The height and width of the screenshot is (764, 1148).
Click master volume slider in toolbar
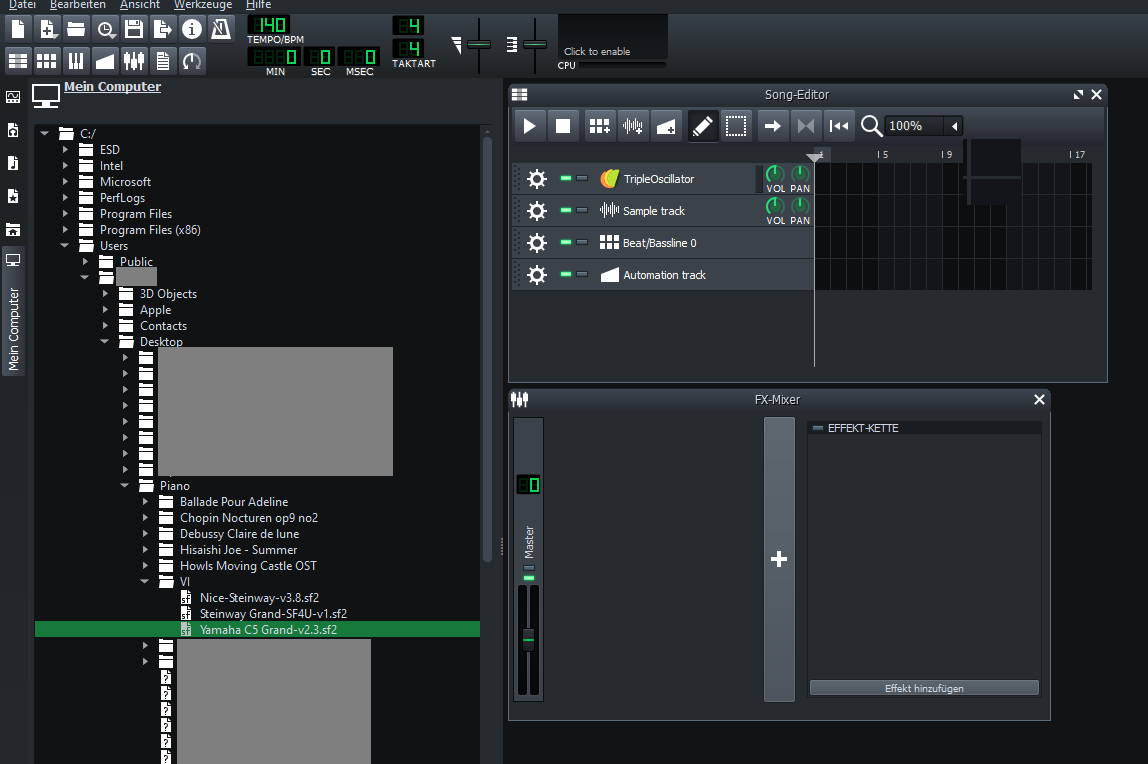pos(479,45)
